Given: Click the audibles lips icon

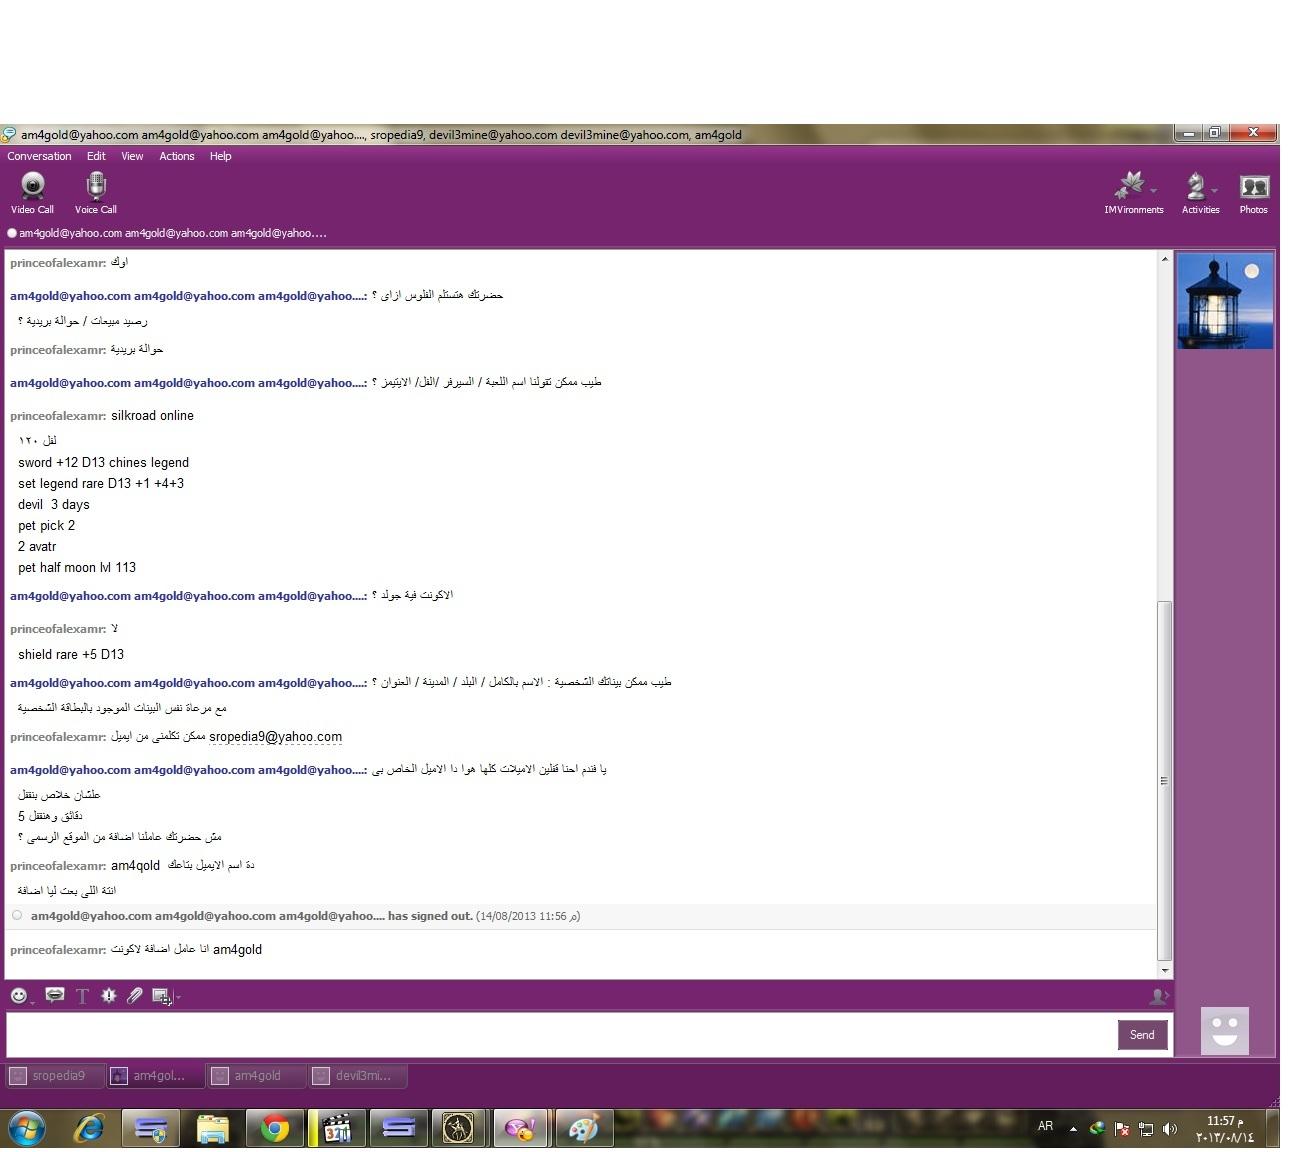Looking at the screenshot, I should (55, 995).
